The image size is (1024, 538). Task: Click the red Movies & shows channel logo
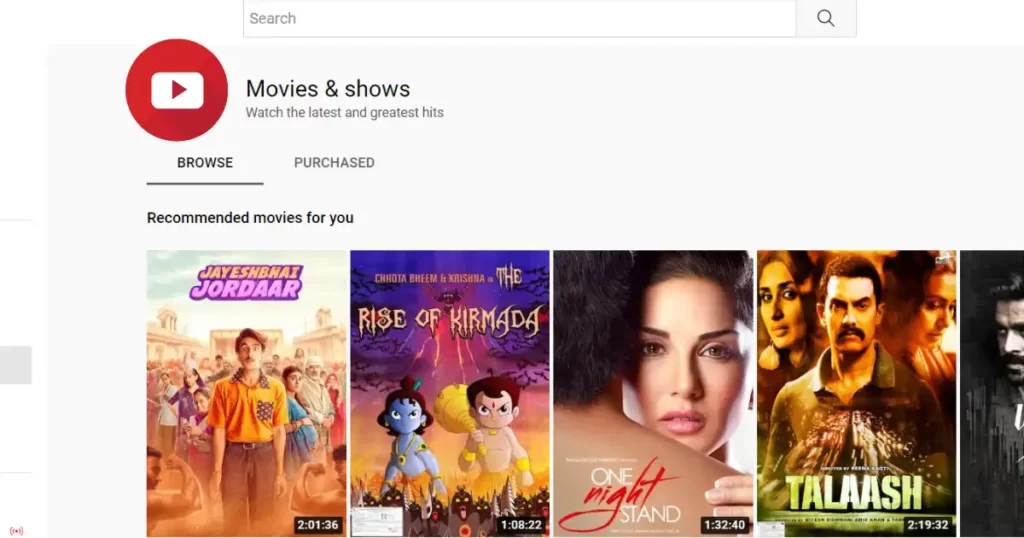[x=177, y=90]
